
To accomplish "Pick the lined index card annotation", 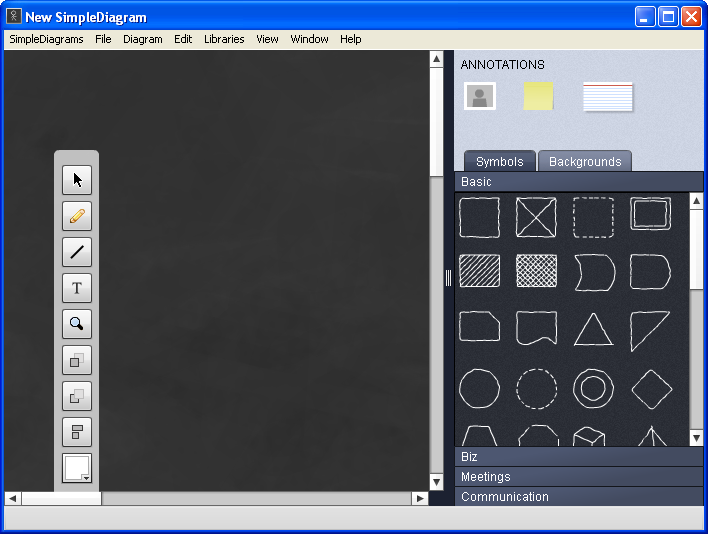I will (x=608, y=97).
